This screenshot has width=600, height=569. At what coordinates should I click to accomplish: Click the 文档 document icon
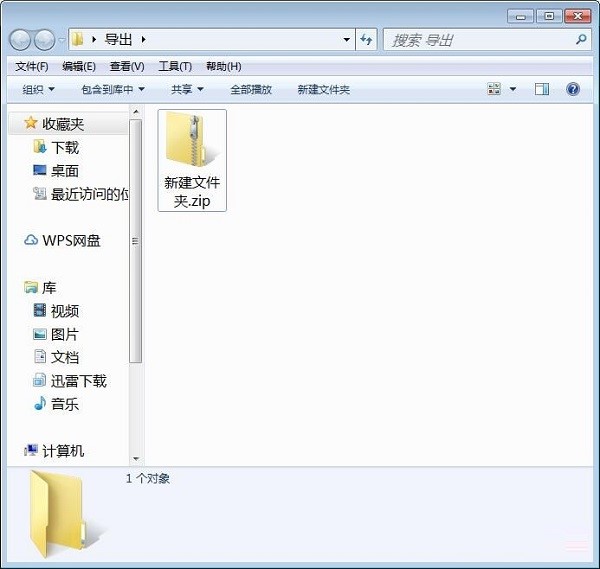click(x=40, y=356)
